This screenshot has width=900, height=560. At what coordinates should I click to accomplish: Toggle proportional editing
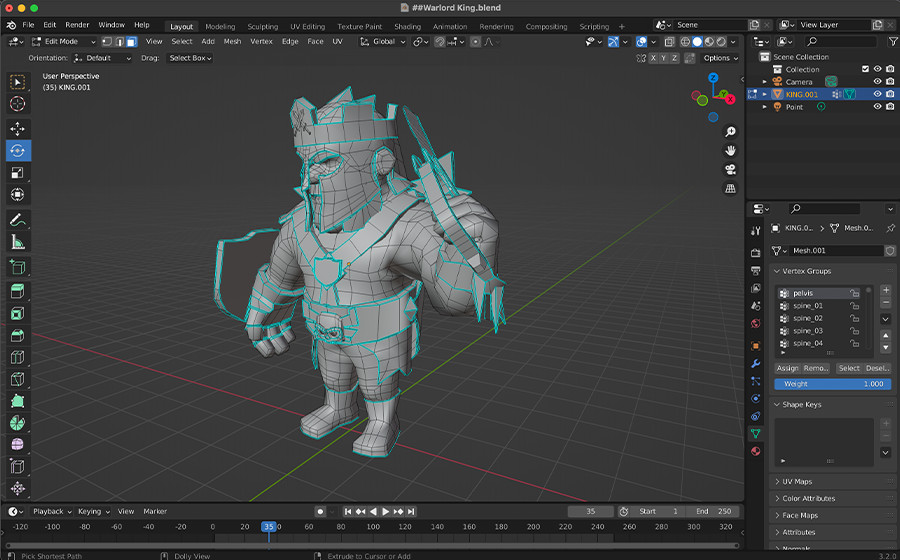[x=475, y=41]
